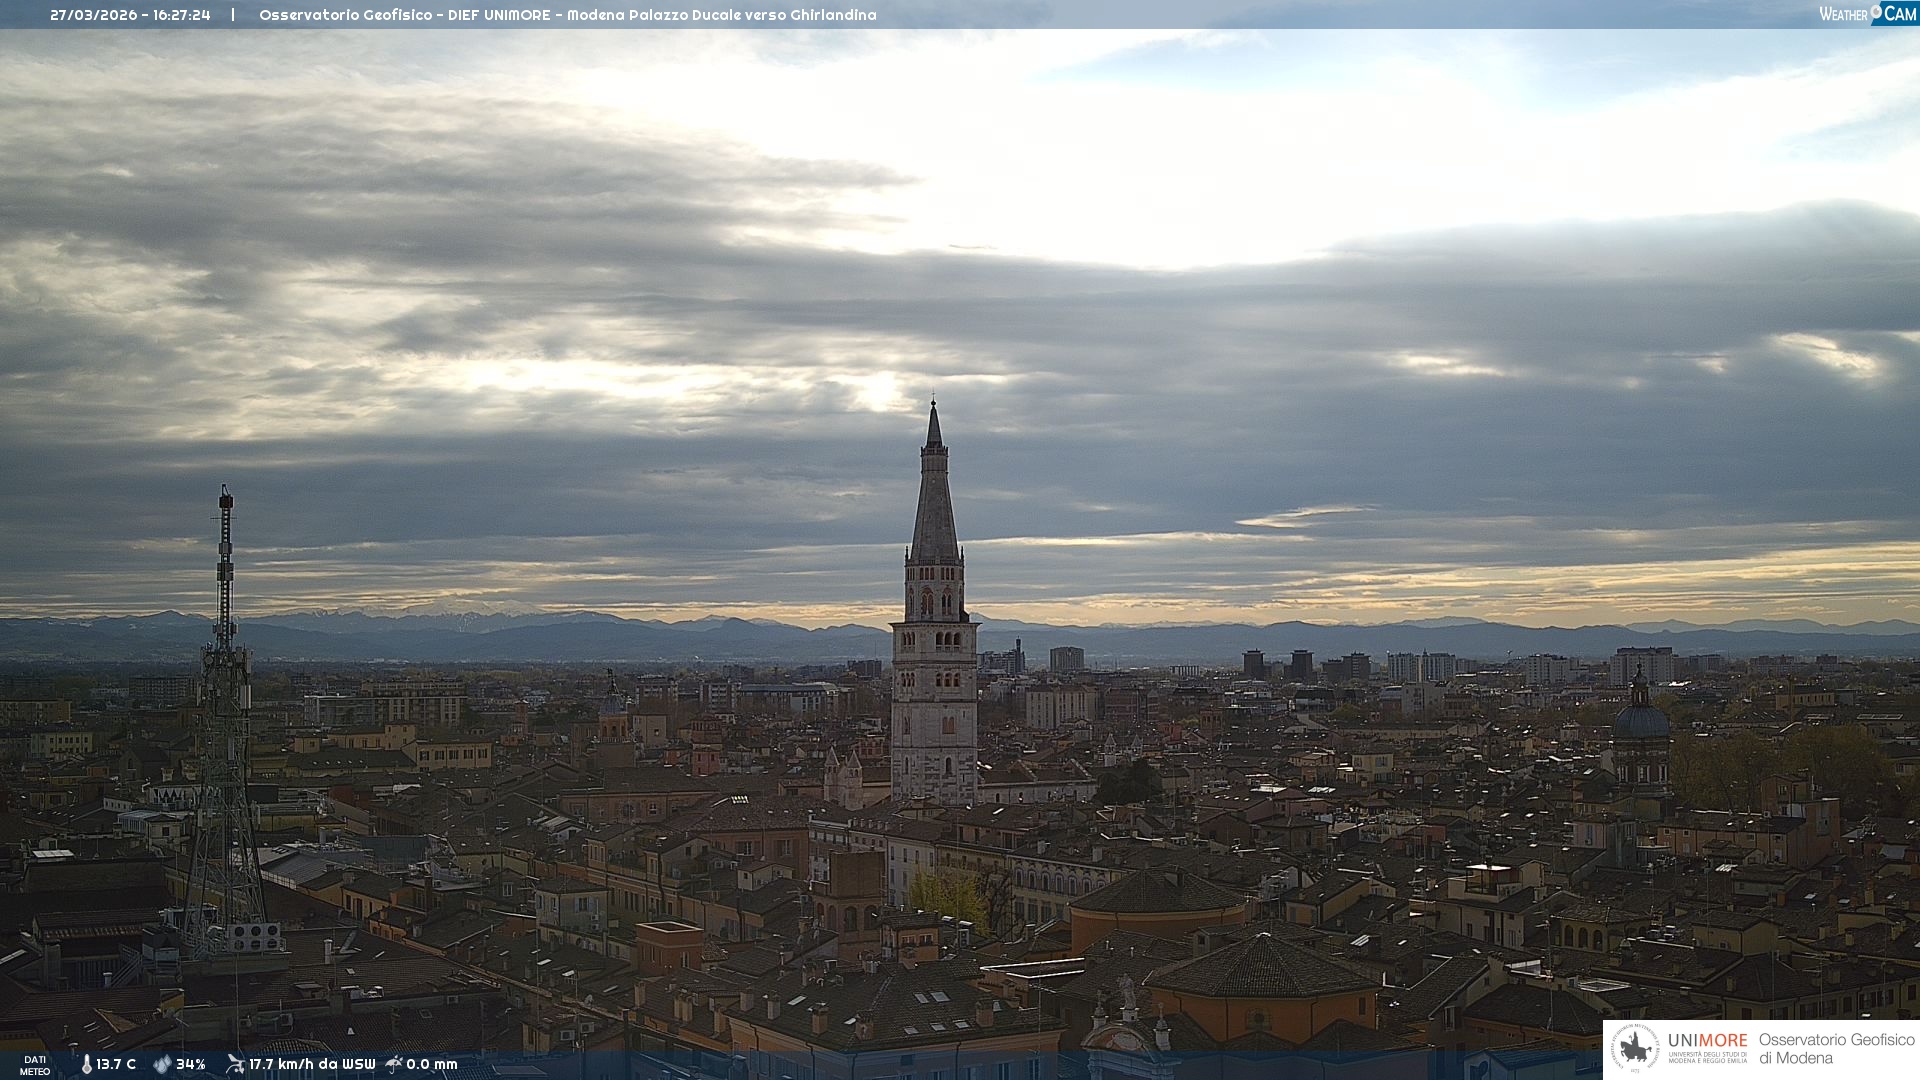Click the 13.7 C temperature reading

(116, 1064)
